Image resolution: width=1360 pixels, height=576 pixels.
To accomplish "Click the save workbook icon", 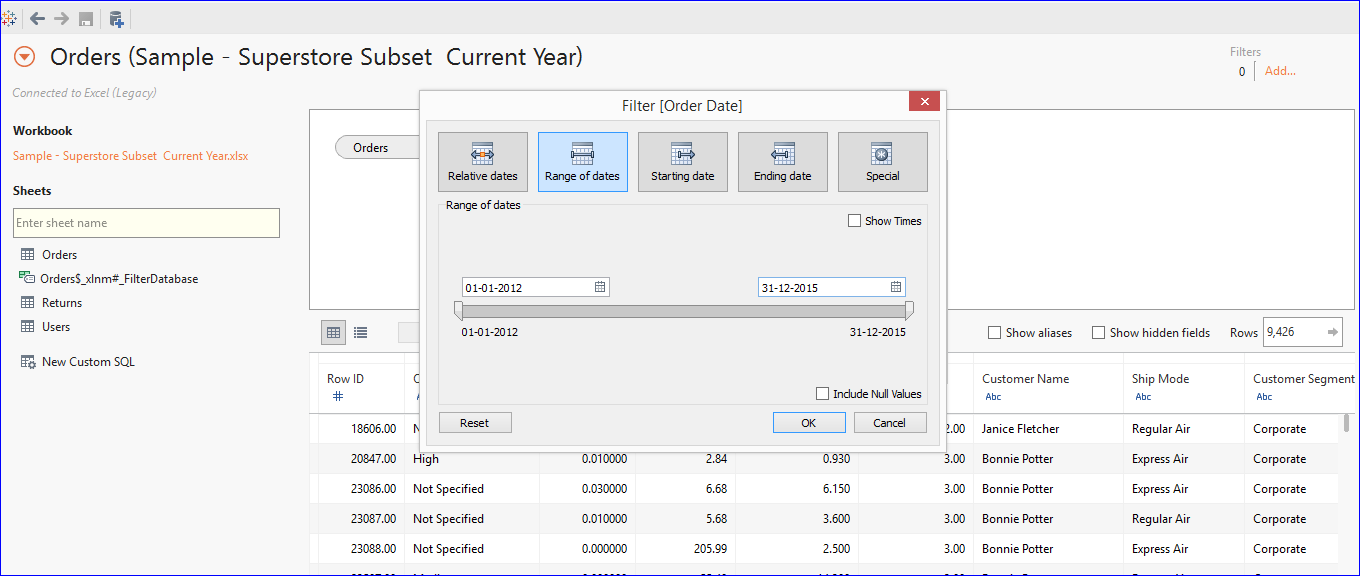I will [85, 18].
